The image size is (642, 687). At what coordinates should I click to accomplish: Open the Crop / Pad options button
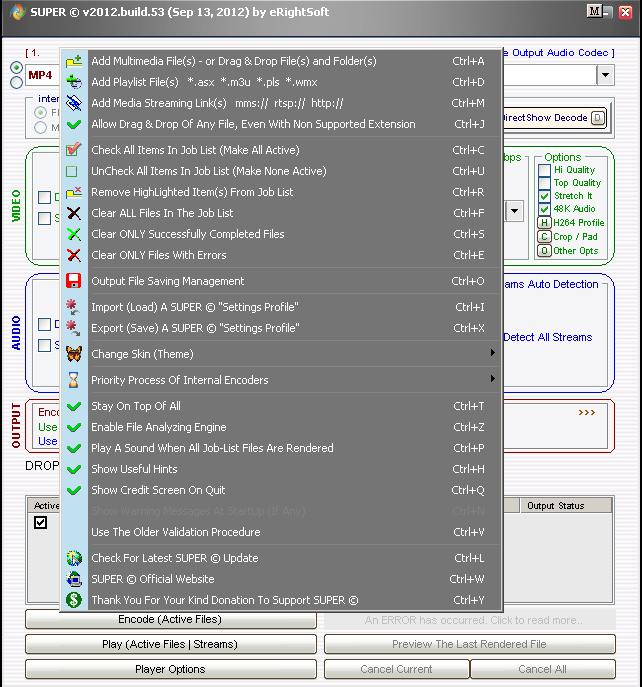[x=544, y=237]
